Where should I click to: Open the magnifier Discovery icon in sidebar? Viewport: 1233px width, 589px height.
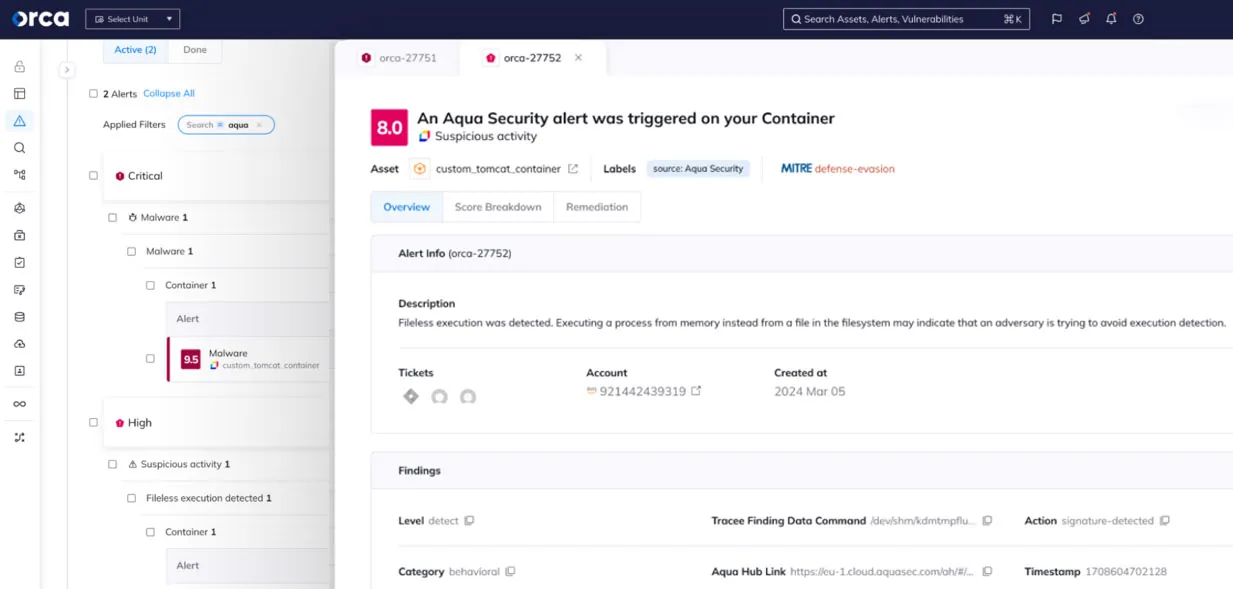19,148
